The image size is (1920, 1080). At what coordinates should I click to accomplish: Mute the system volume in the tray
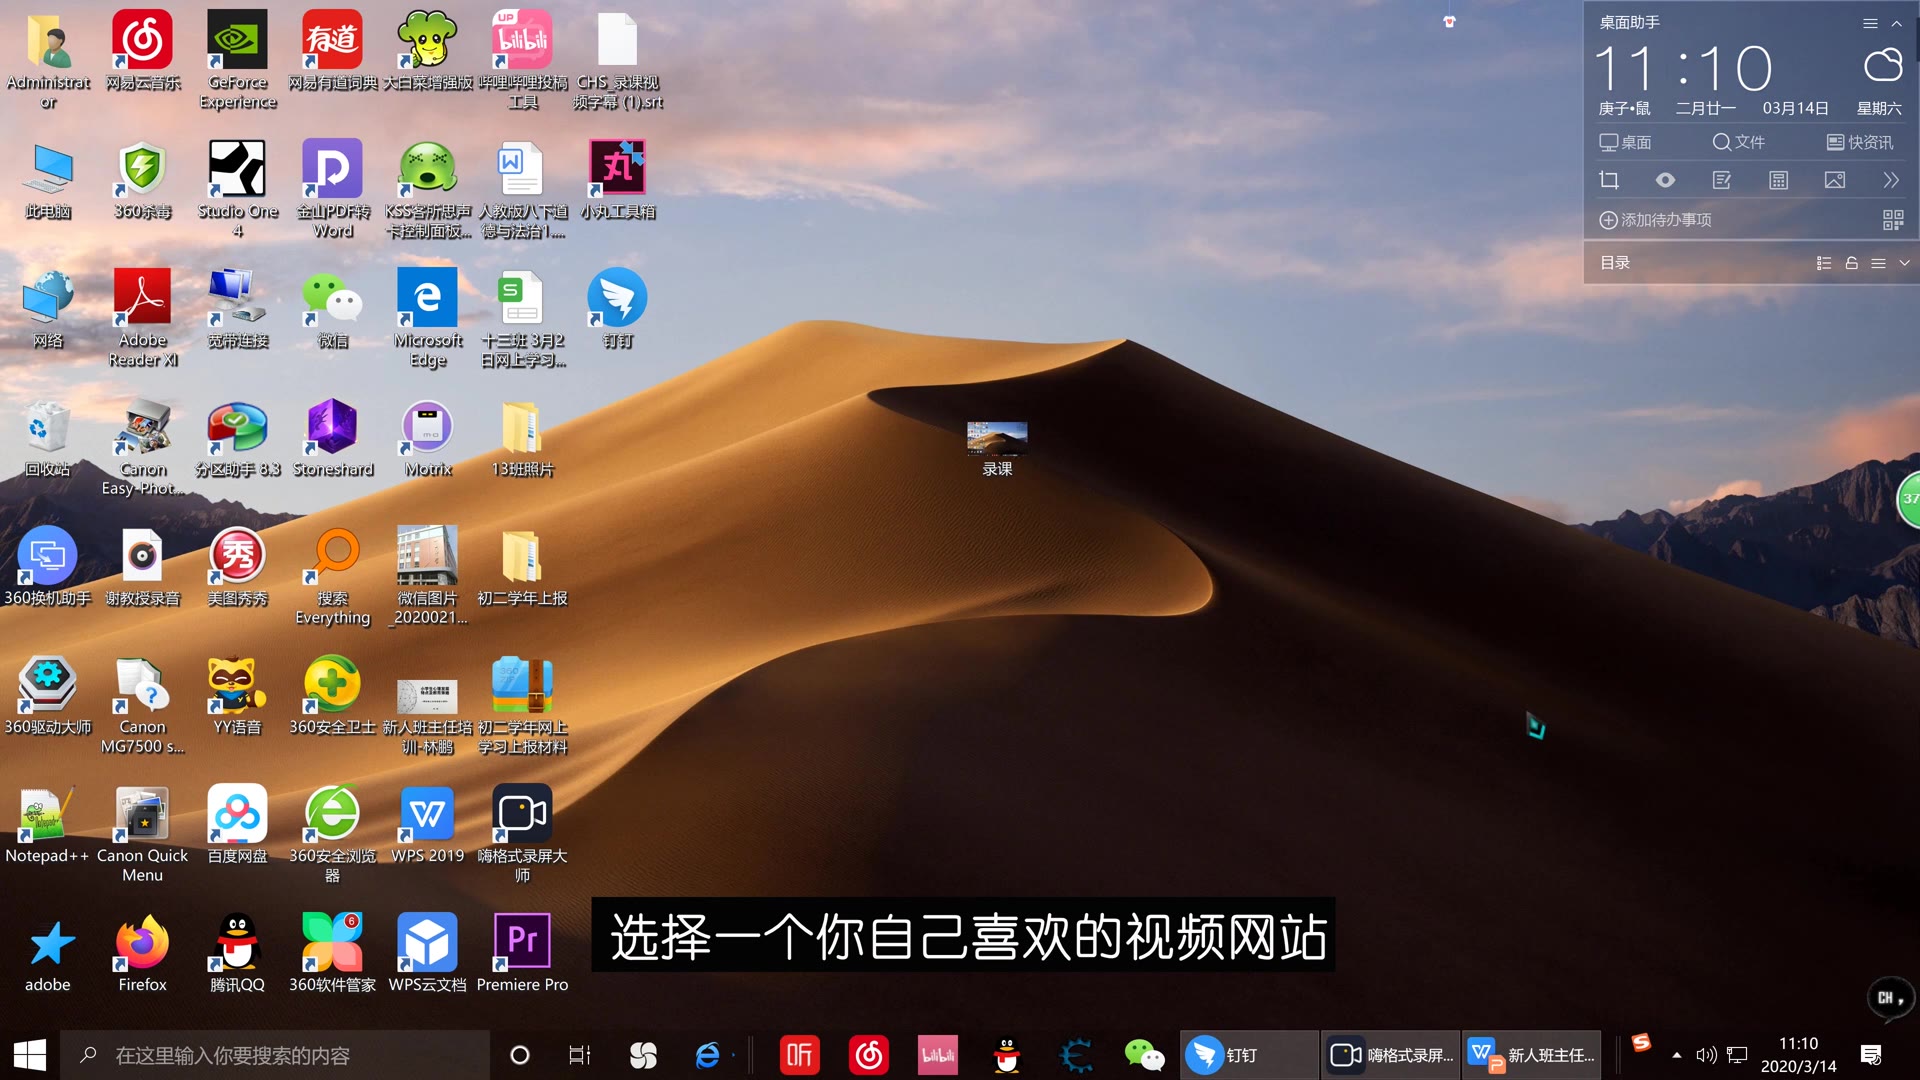[1705, 1054]
